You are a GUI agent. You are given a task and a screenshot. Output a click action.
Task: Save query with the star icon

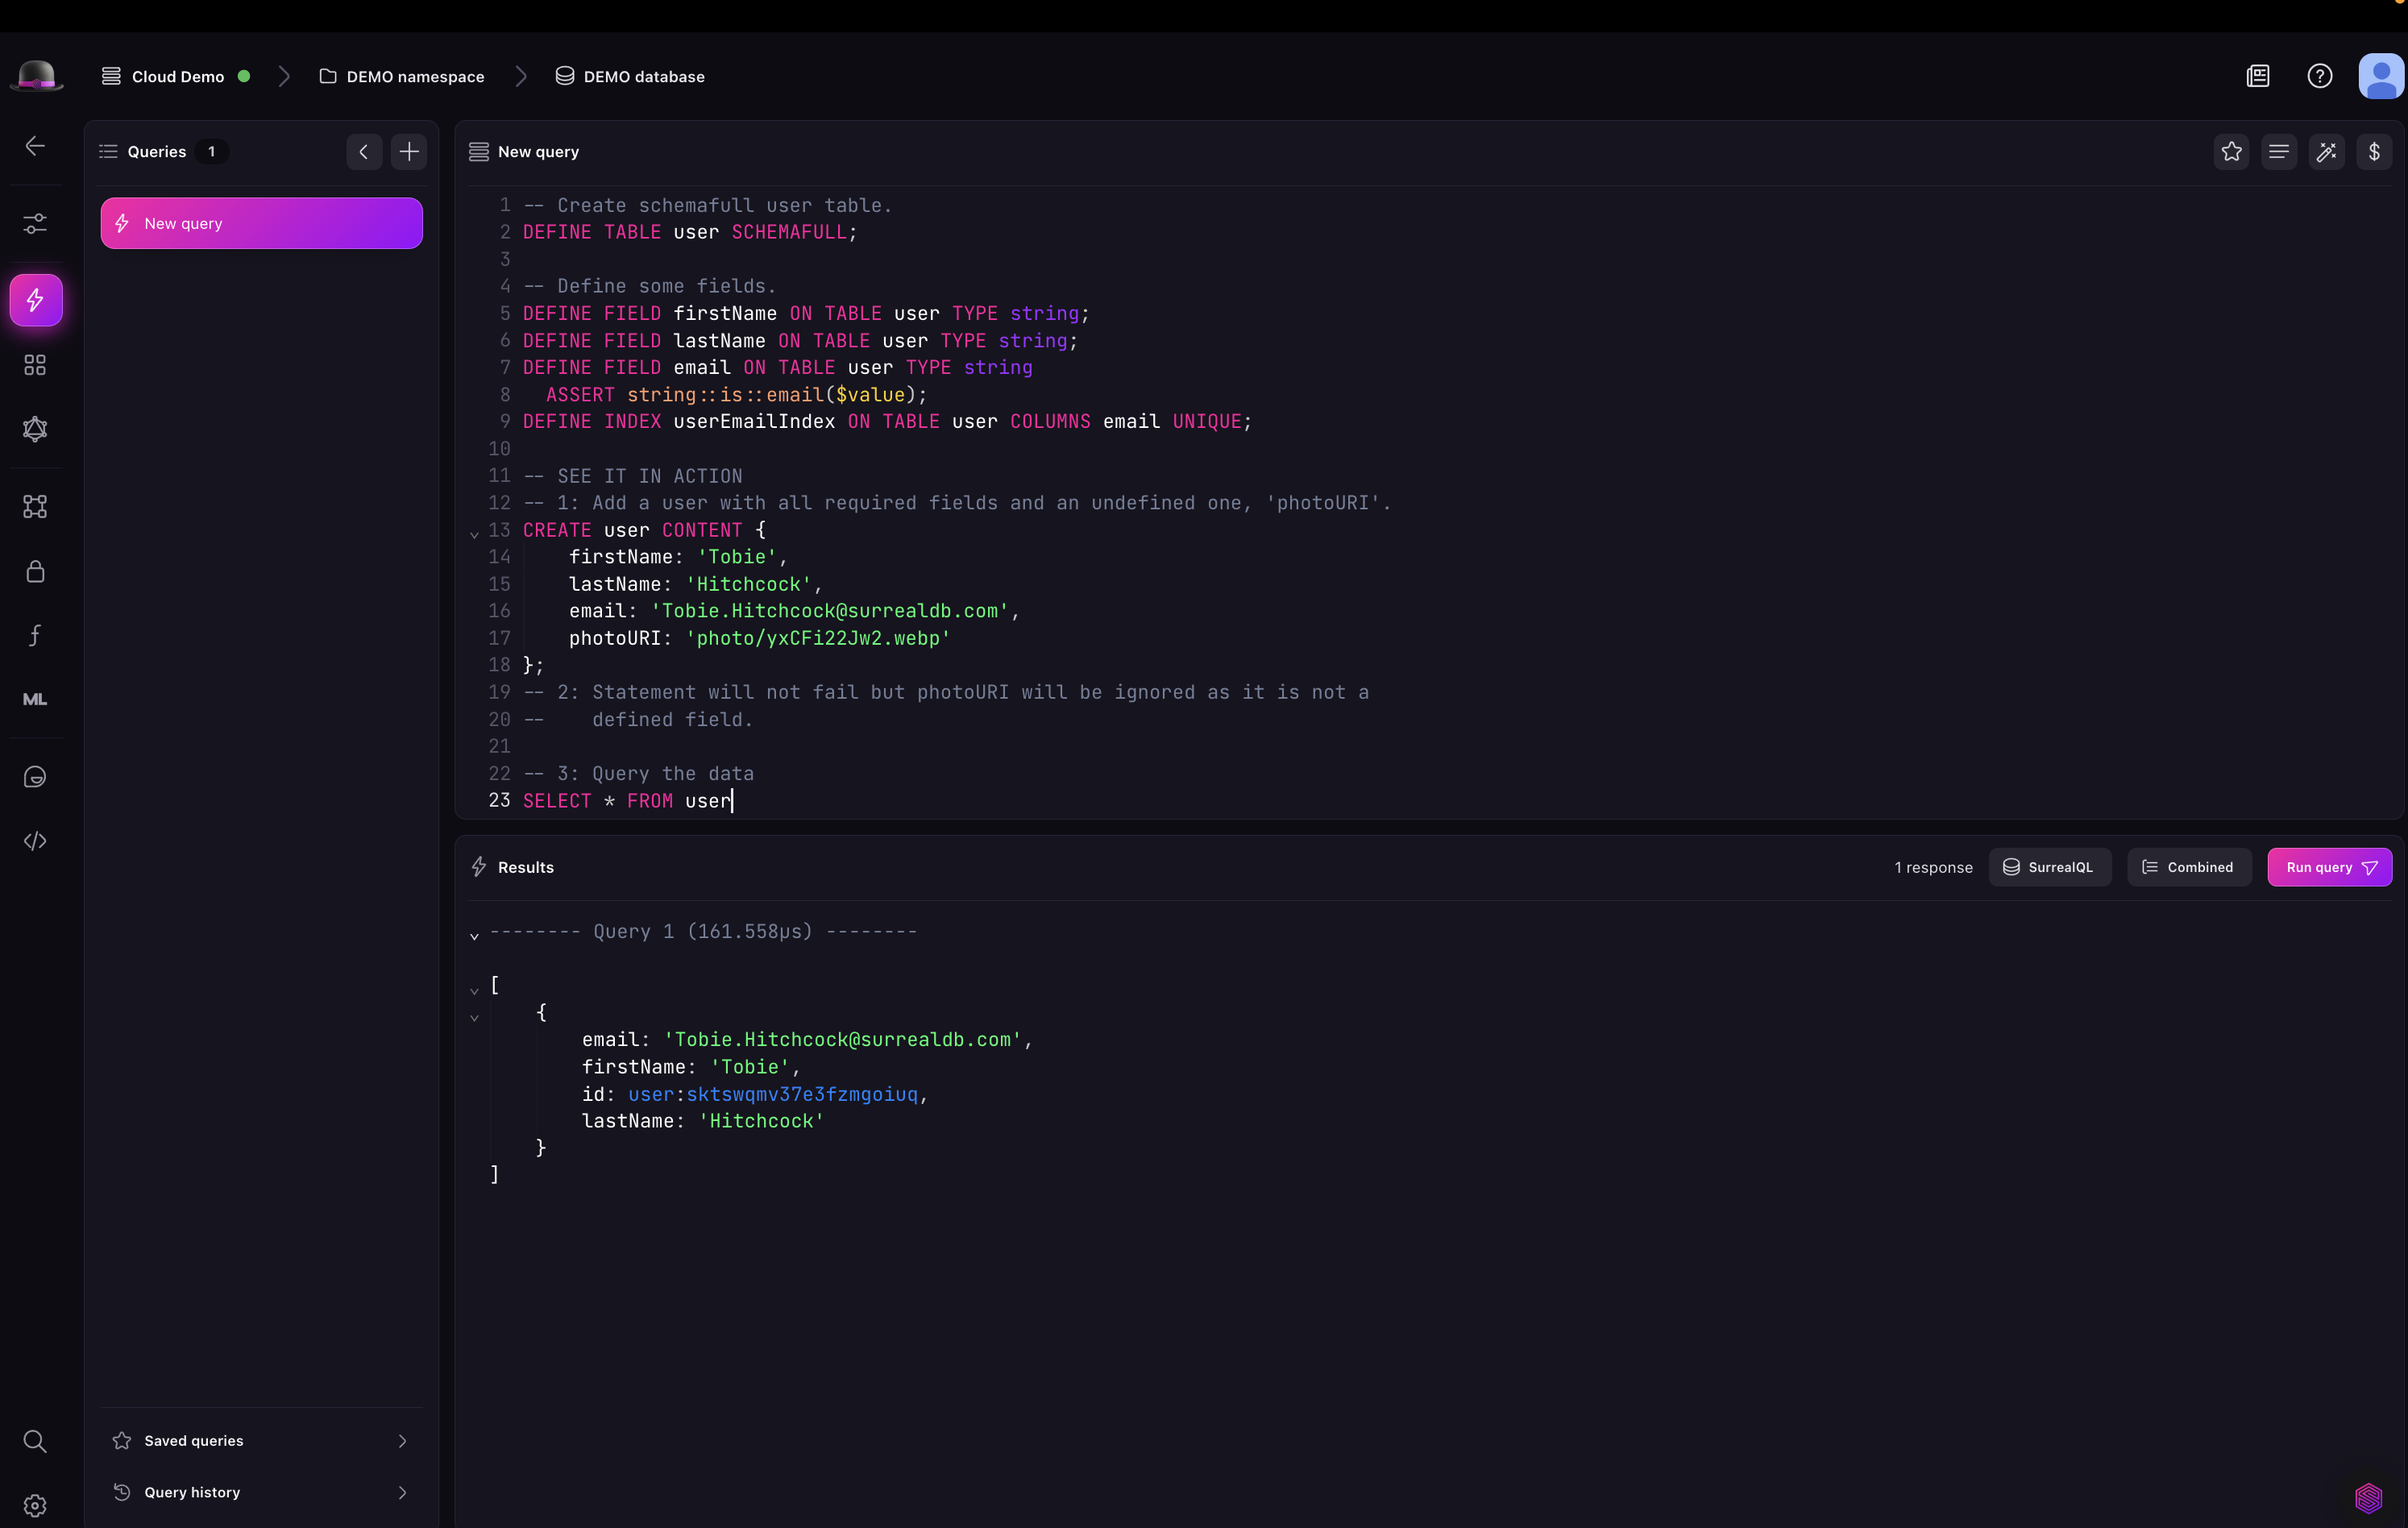[2231, 152]
